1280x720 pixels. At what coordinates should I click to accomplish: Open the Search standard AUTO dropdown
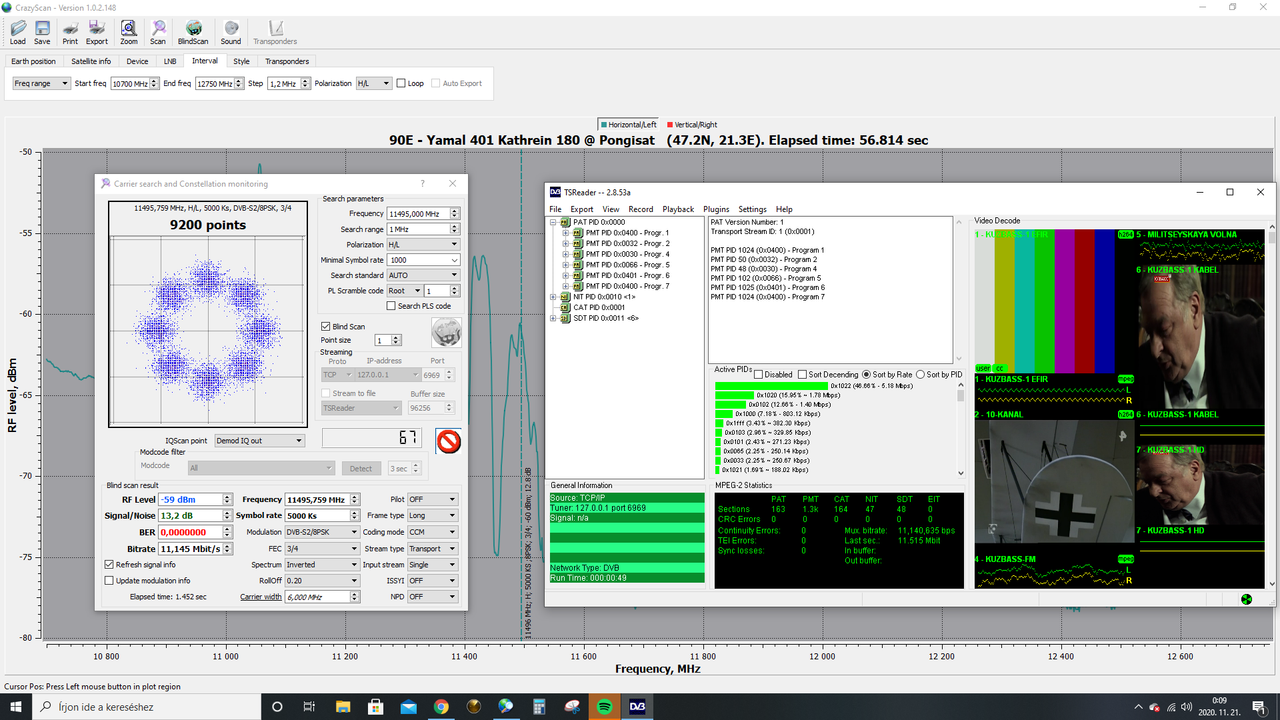tap(423, 275)
